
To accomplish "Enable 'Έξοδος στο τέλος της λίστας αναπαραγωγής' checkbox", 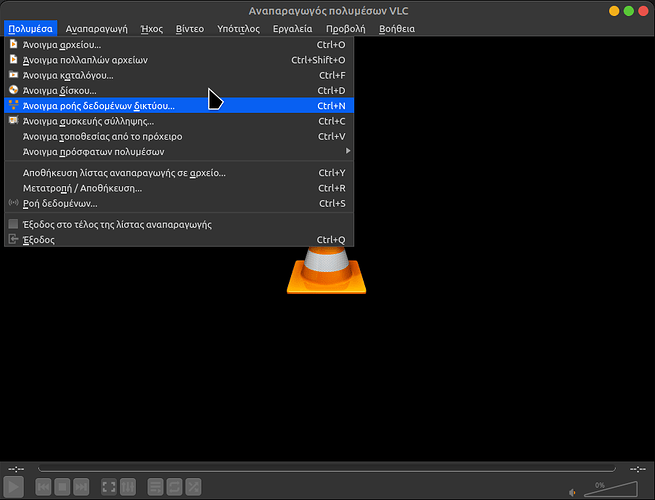I will click(13, 225).
